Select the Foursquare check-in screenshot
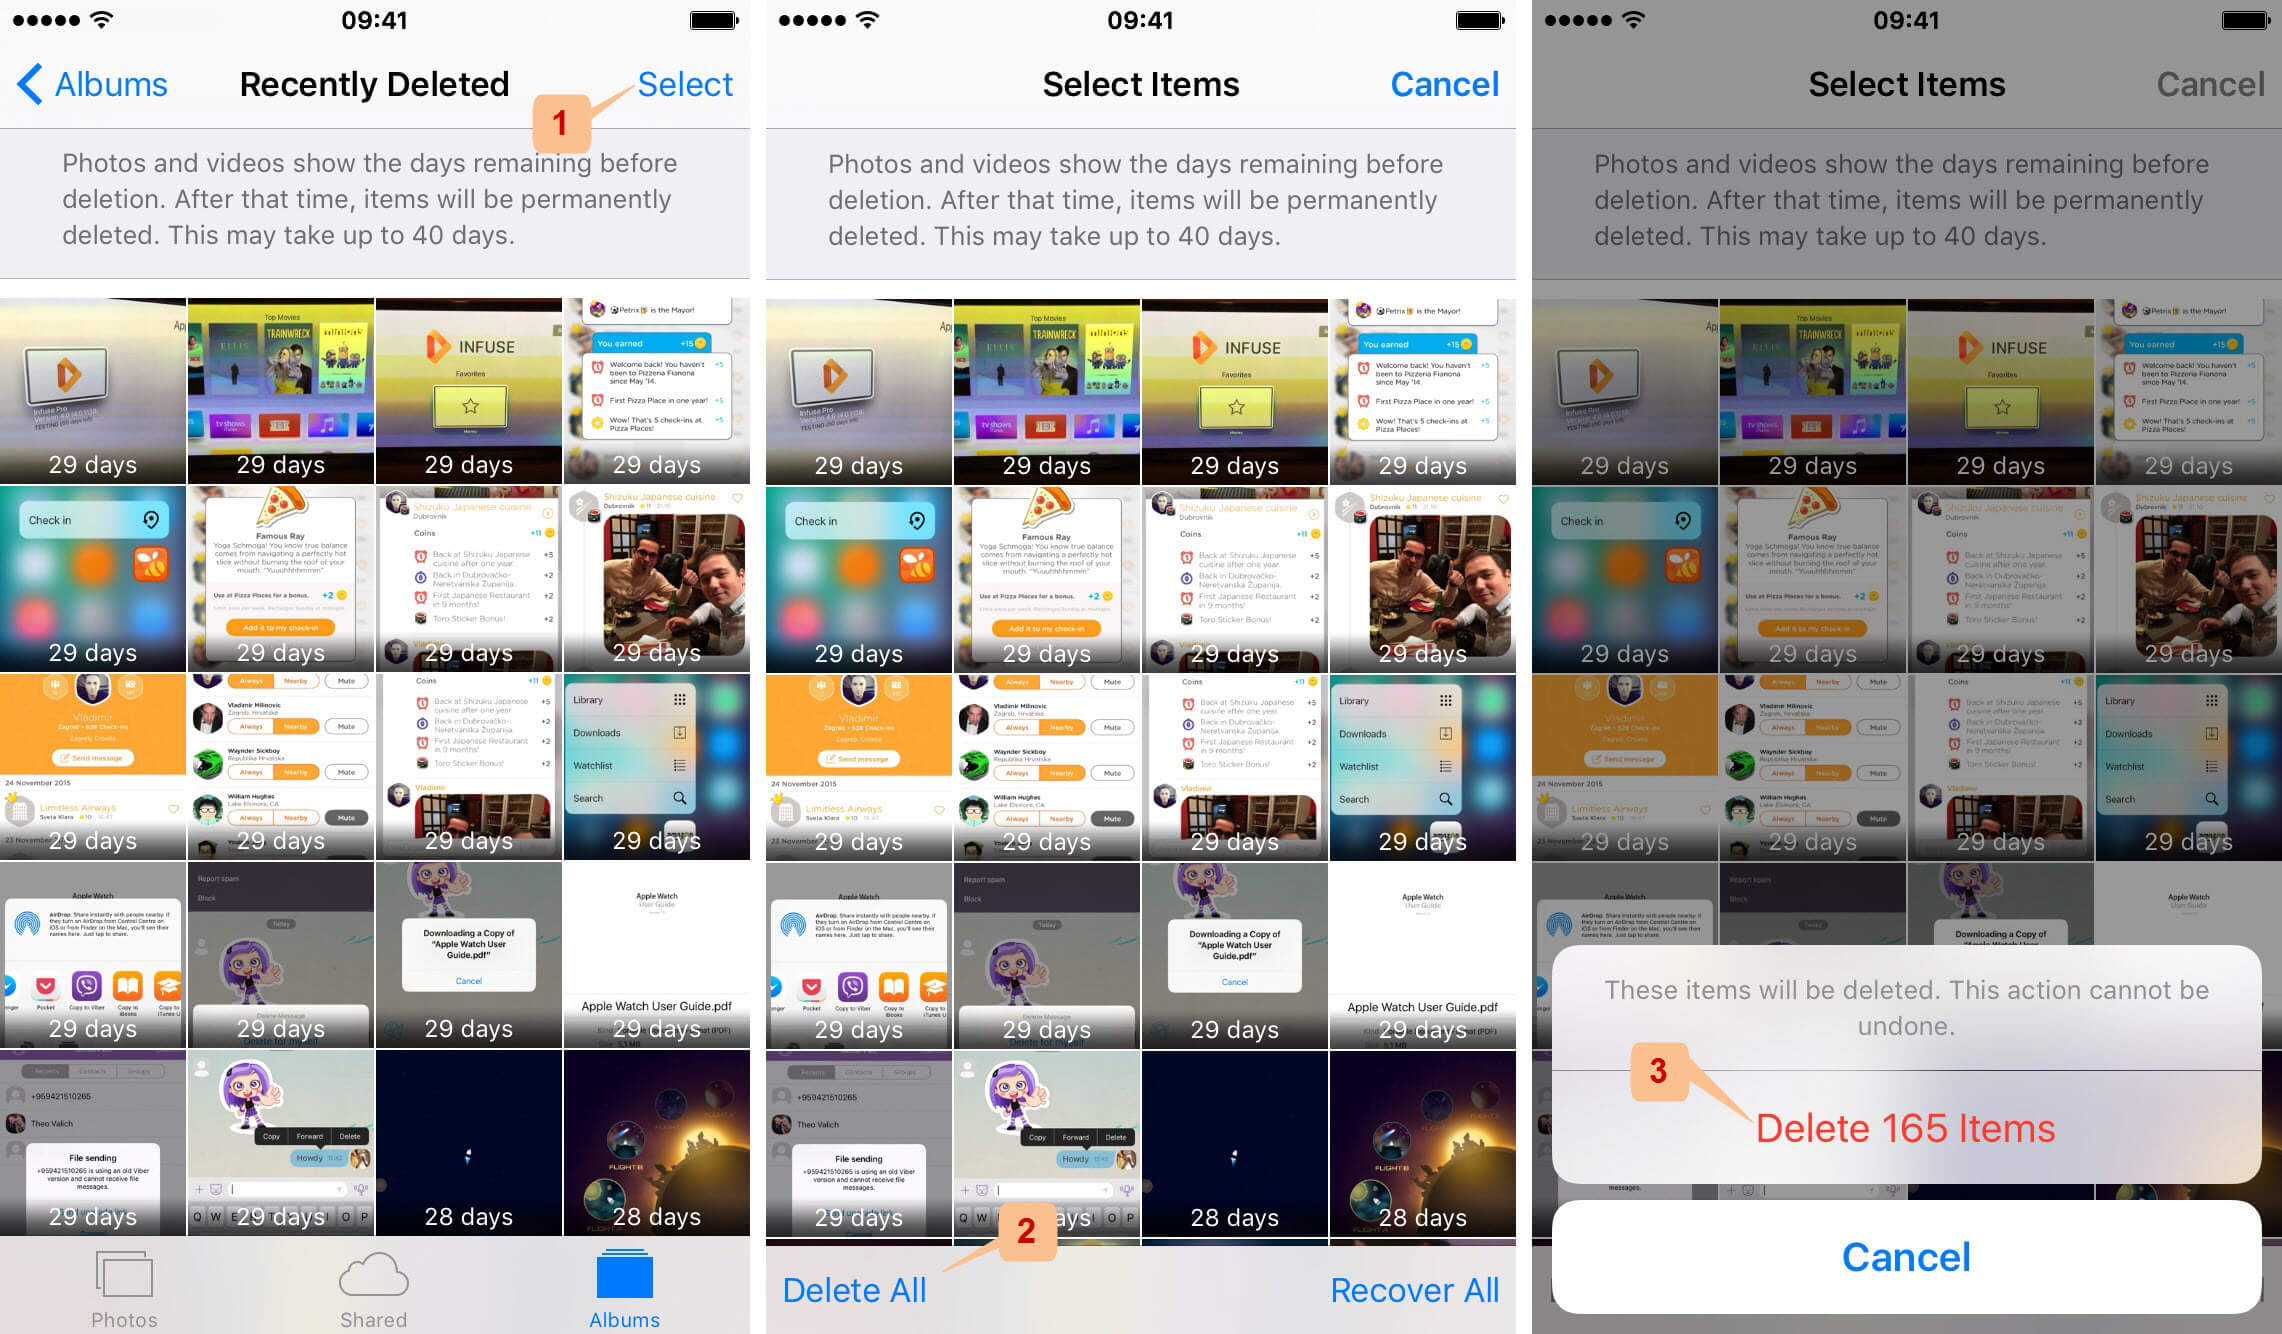The height and width of the screenshot is (1334, 2282). pyautogui.click(x=91, y=580)
